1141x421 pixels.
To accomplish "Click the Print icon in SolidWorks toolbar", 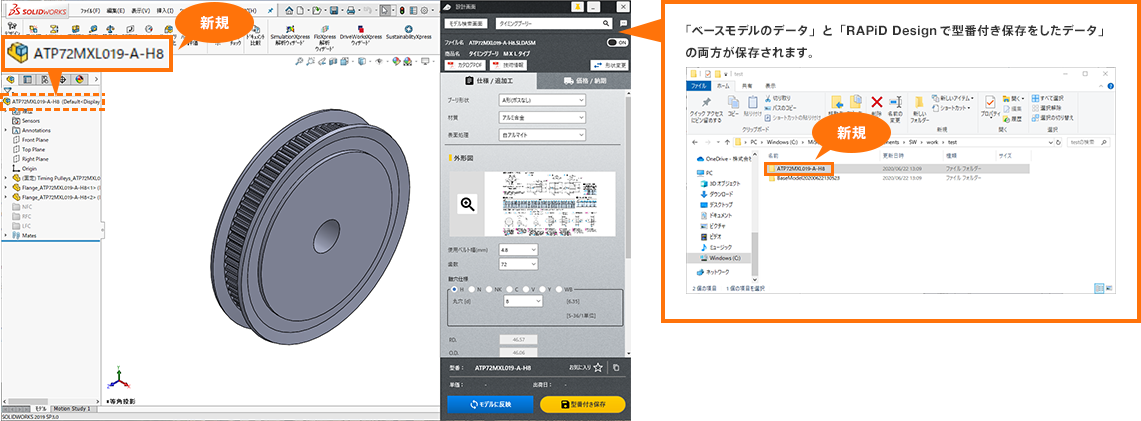I will point(351,11).
